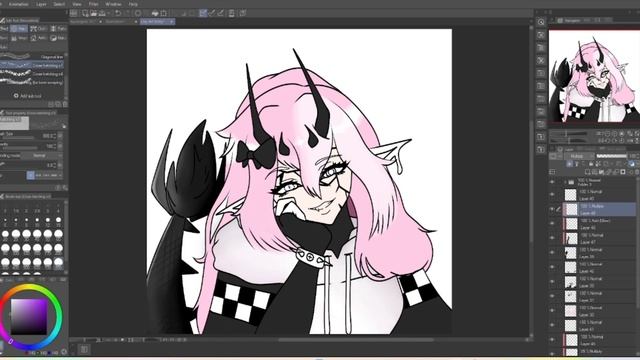The width and height of the screenshot is (640, 360).
Task: Adjust the Navigator zoom slider
Action: pos(569,133)
